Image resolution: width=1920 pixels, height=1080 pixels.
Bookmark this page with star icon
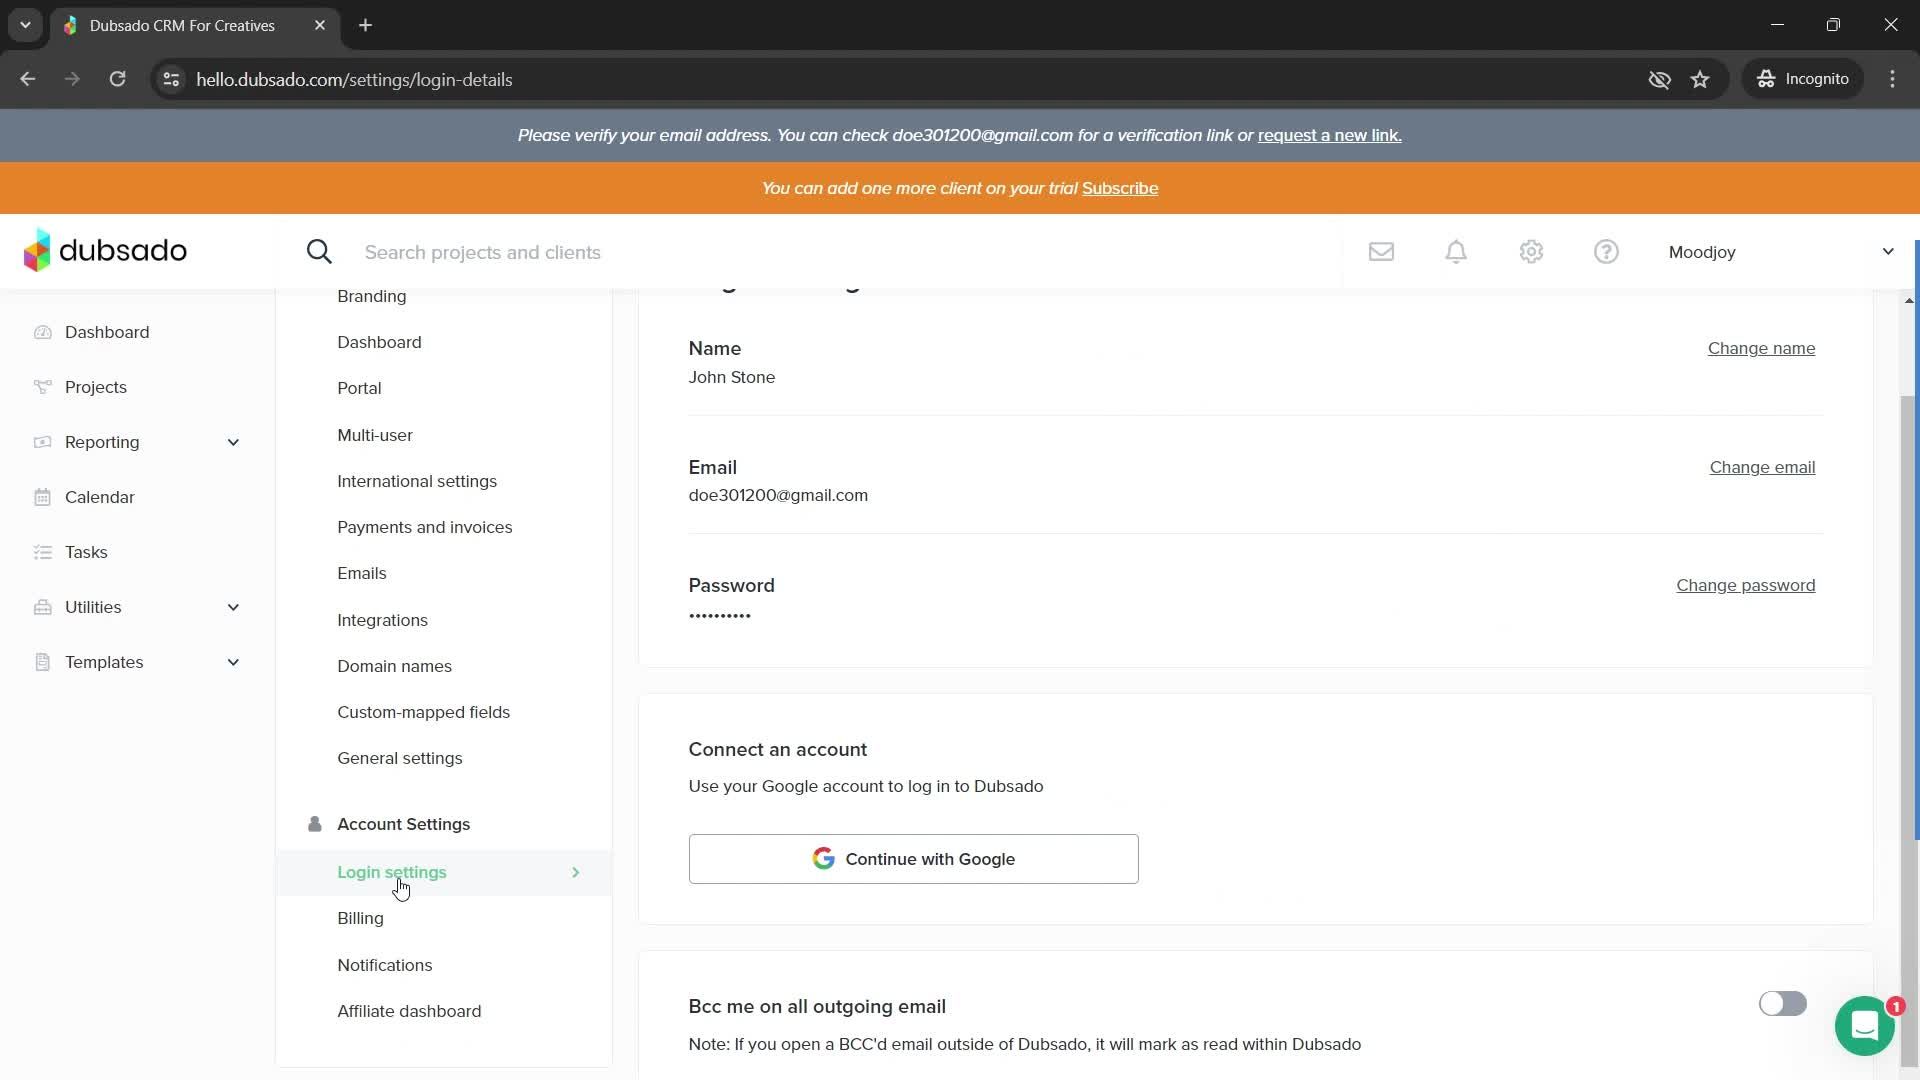pyautogui.click(x=1700, y=79)
